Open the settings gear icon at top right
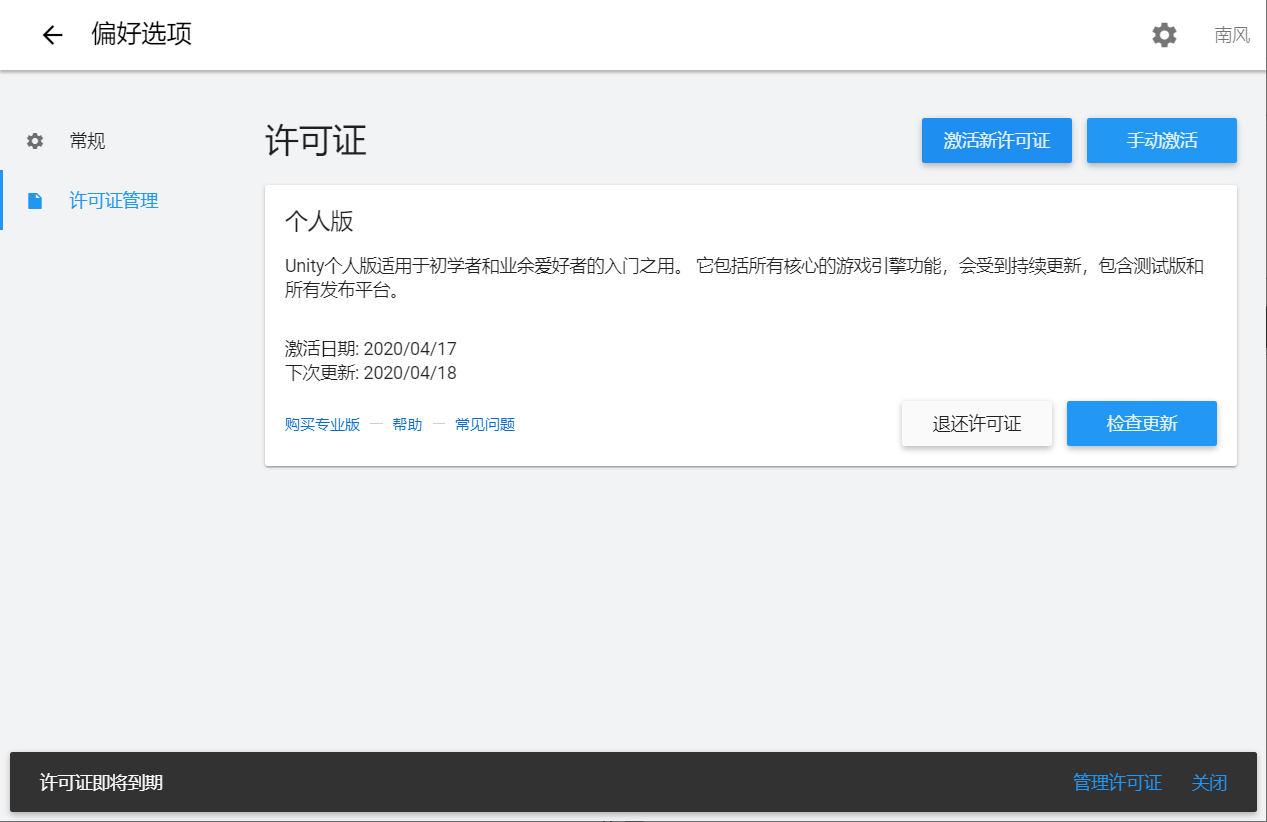Viewport: 1267px width, 822px height. point(1163,34)
